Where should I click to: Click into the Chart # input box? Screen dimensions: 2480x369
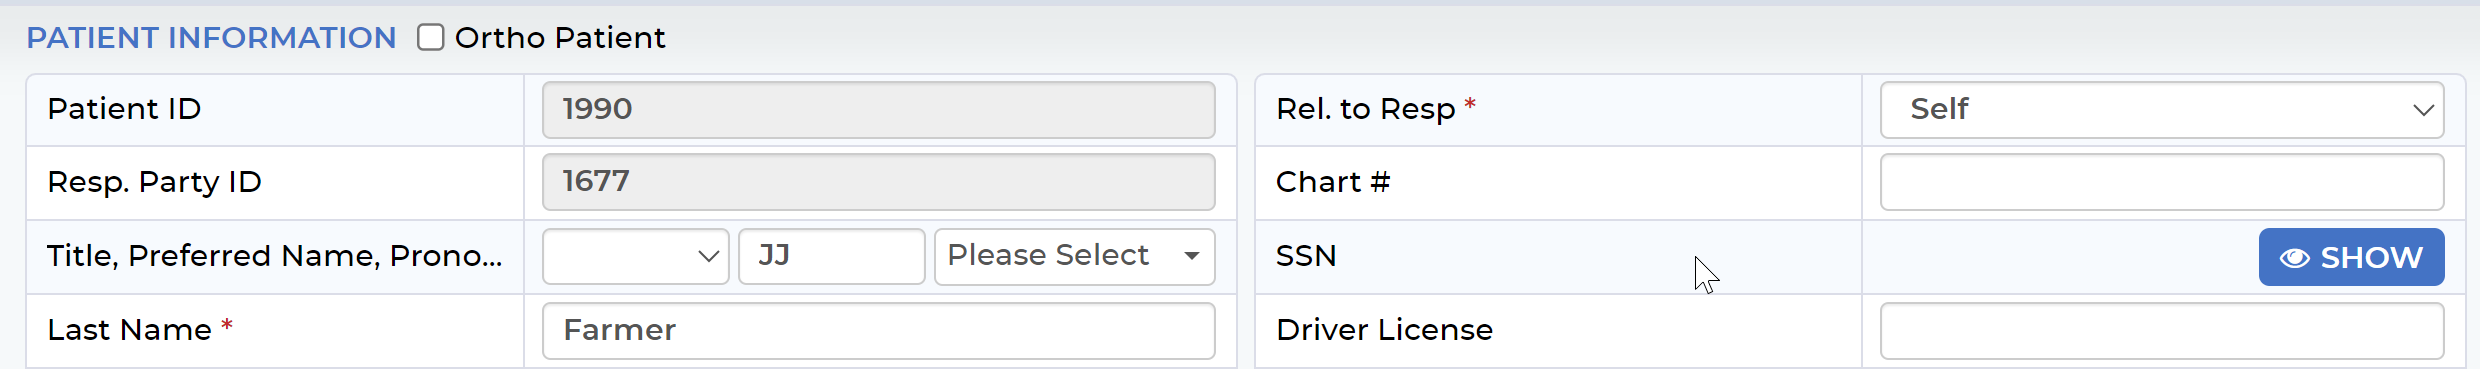(x=2162, y=182)
